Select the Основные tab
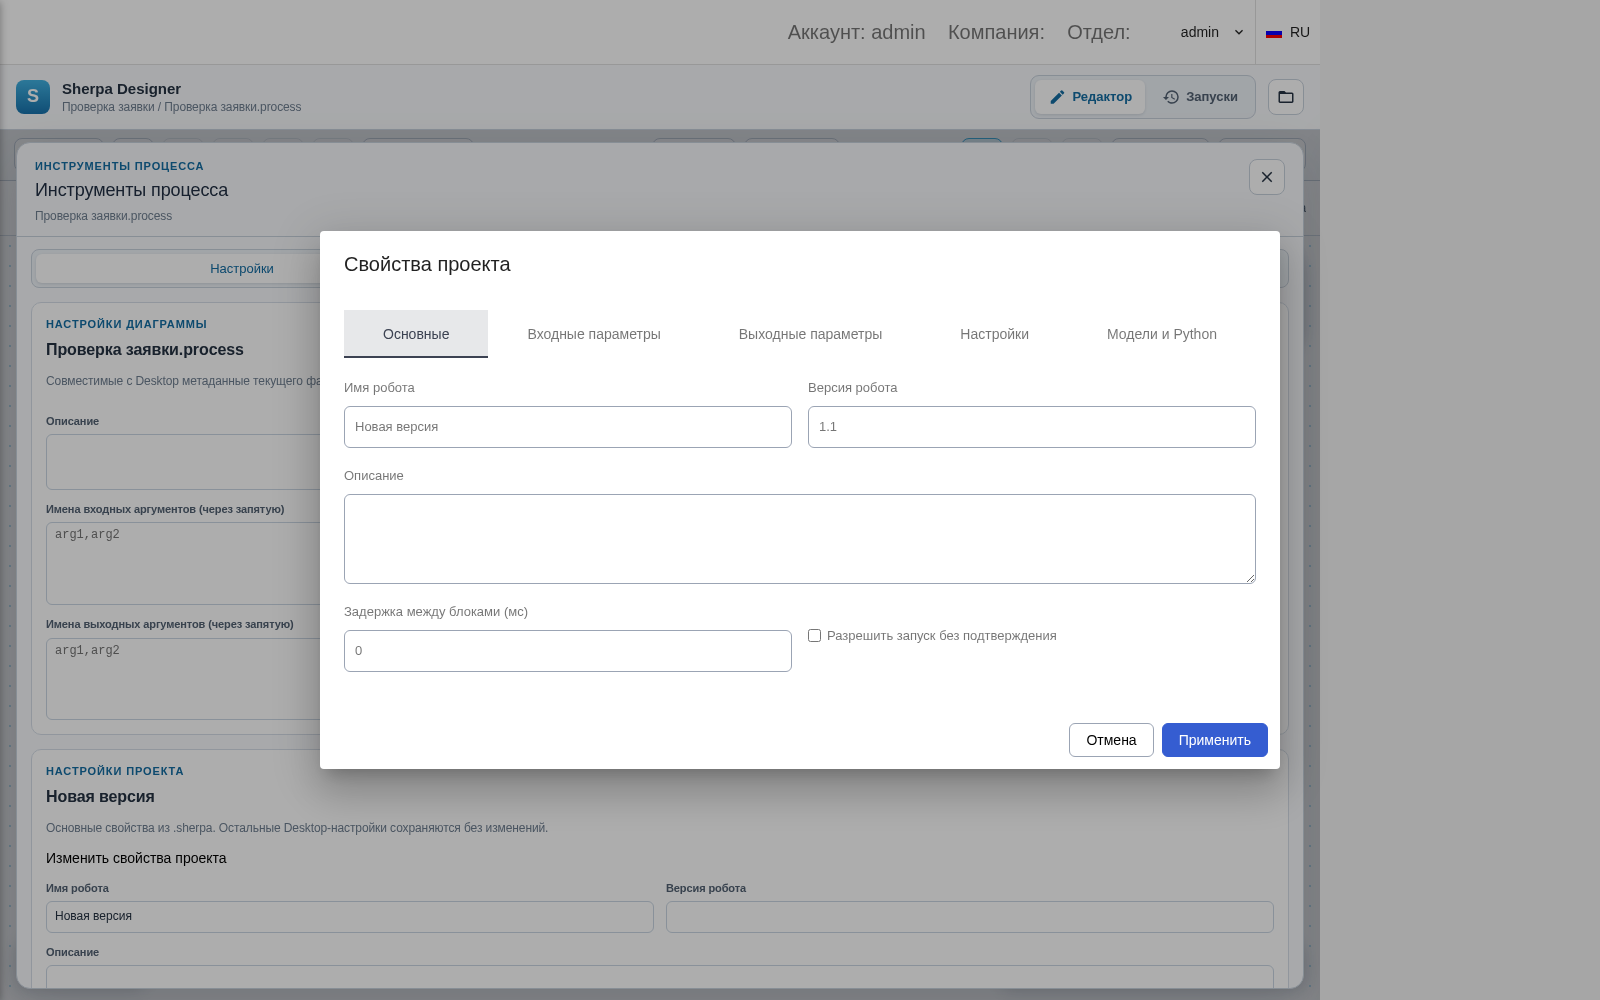 416,334
